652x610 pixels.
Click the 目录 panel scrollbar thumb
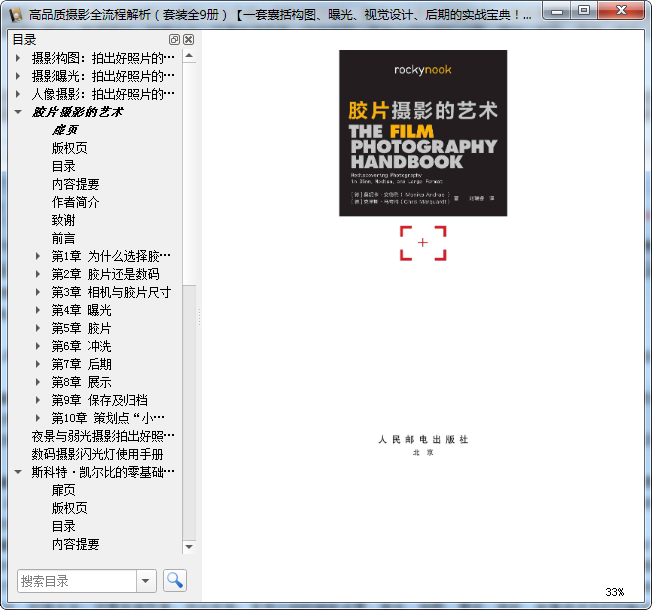(189, 174)
